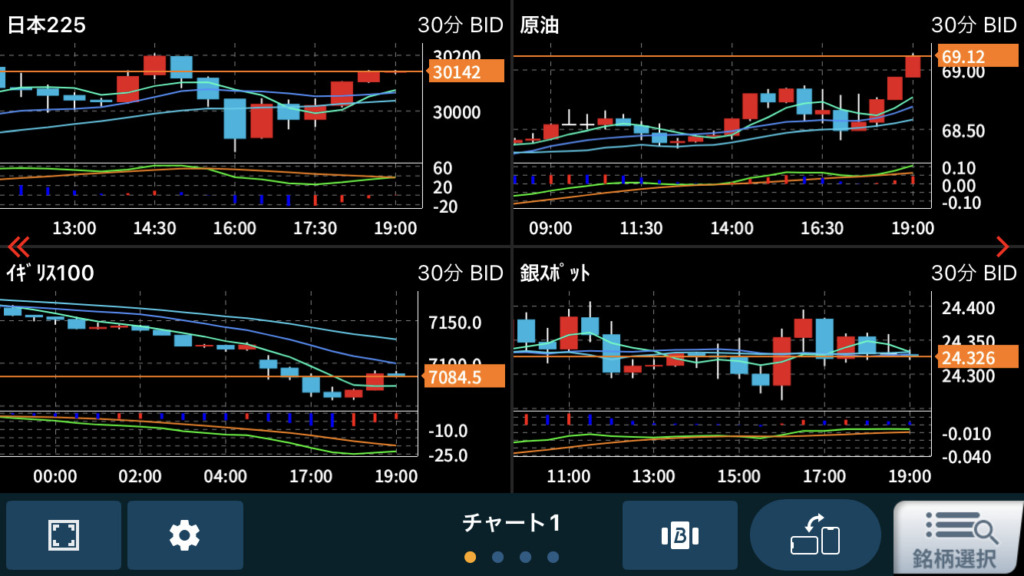Tap 24.300 price axis label
The width and height of the screenshot is (1024, 576).
pyautogui.click(x=968, y=376)
